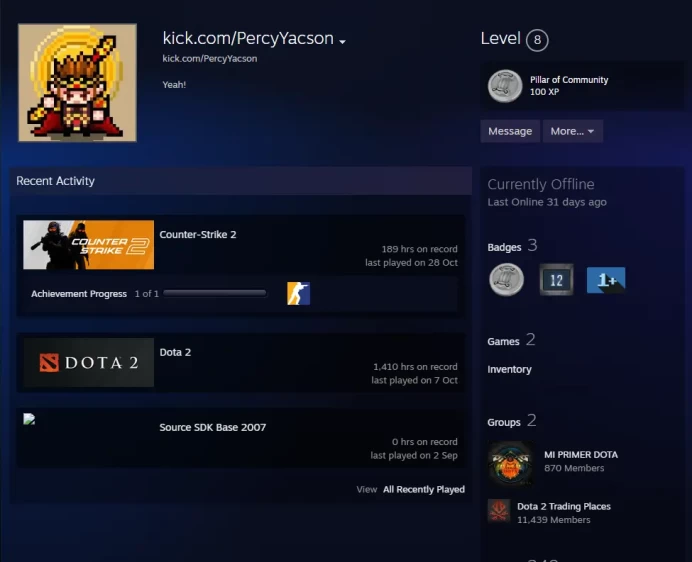Click the level 8 circle badge

[x=537, y=40]
